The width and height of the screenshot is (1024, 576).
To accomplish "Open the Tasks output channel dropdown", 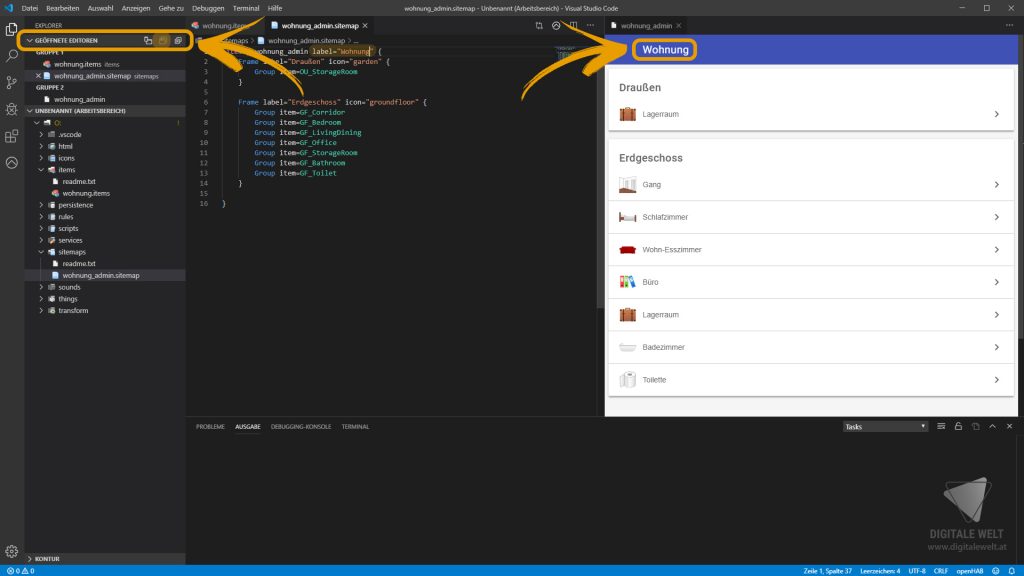I will point(885,426).
